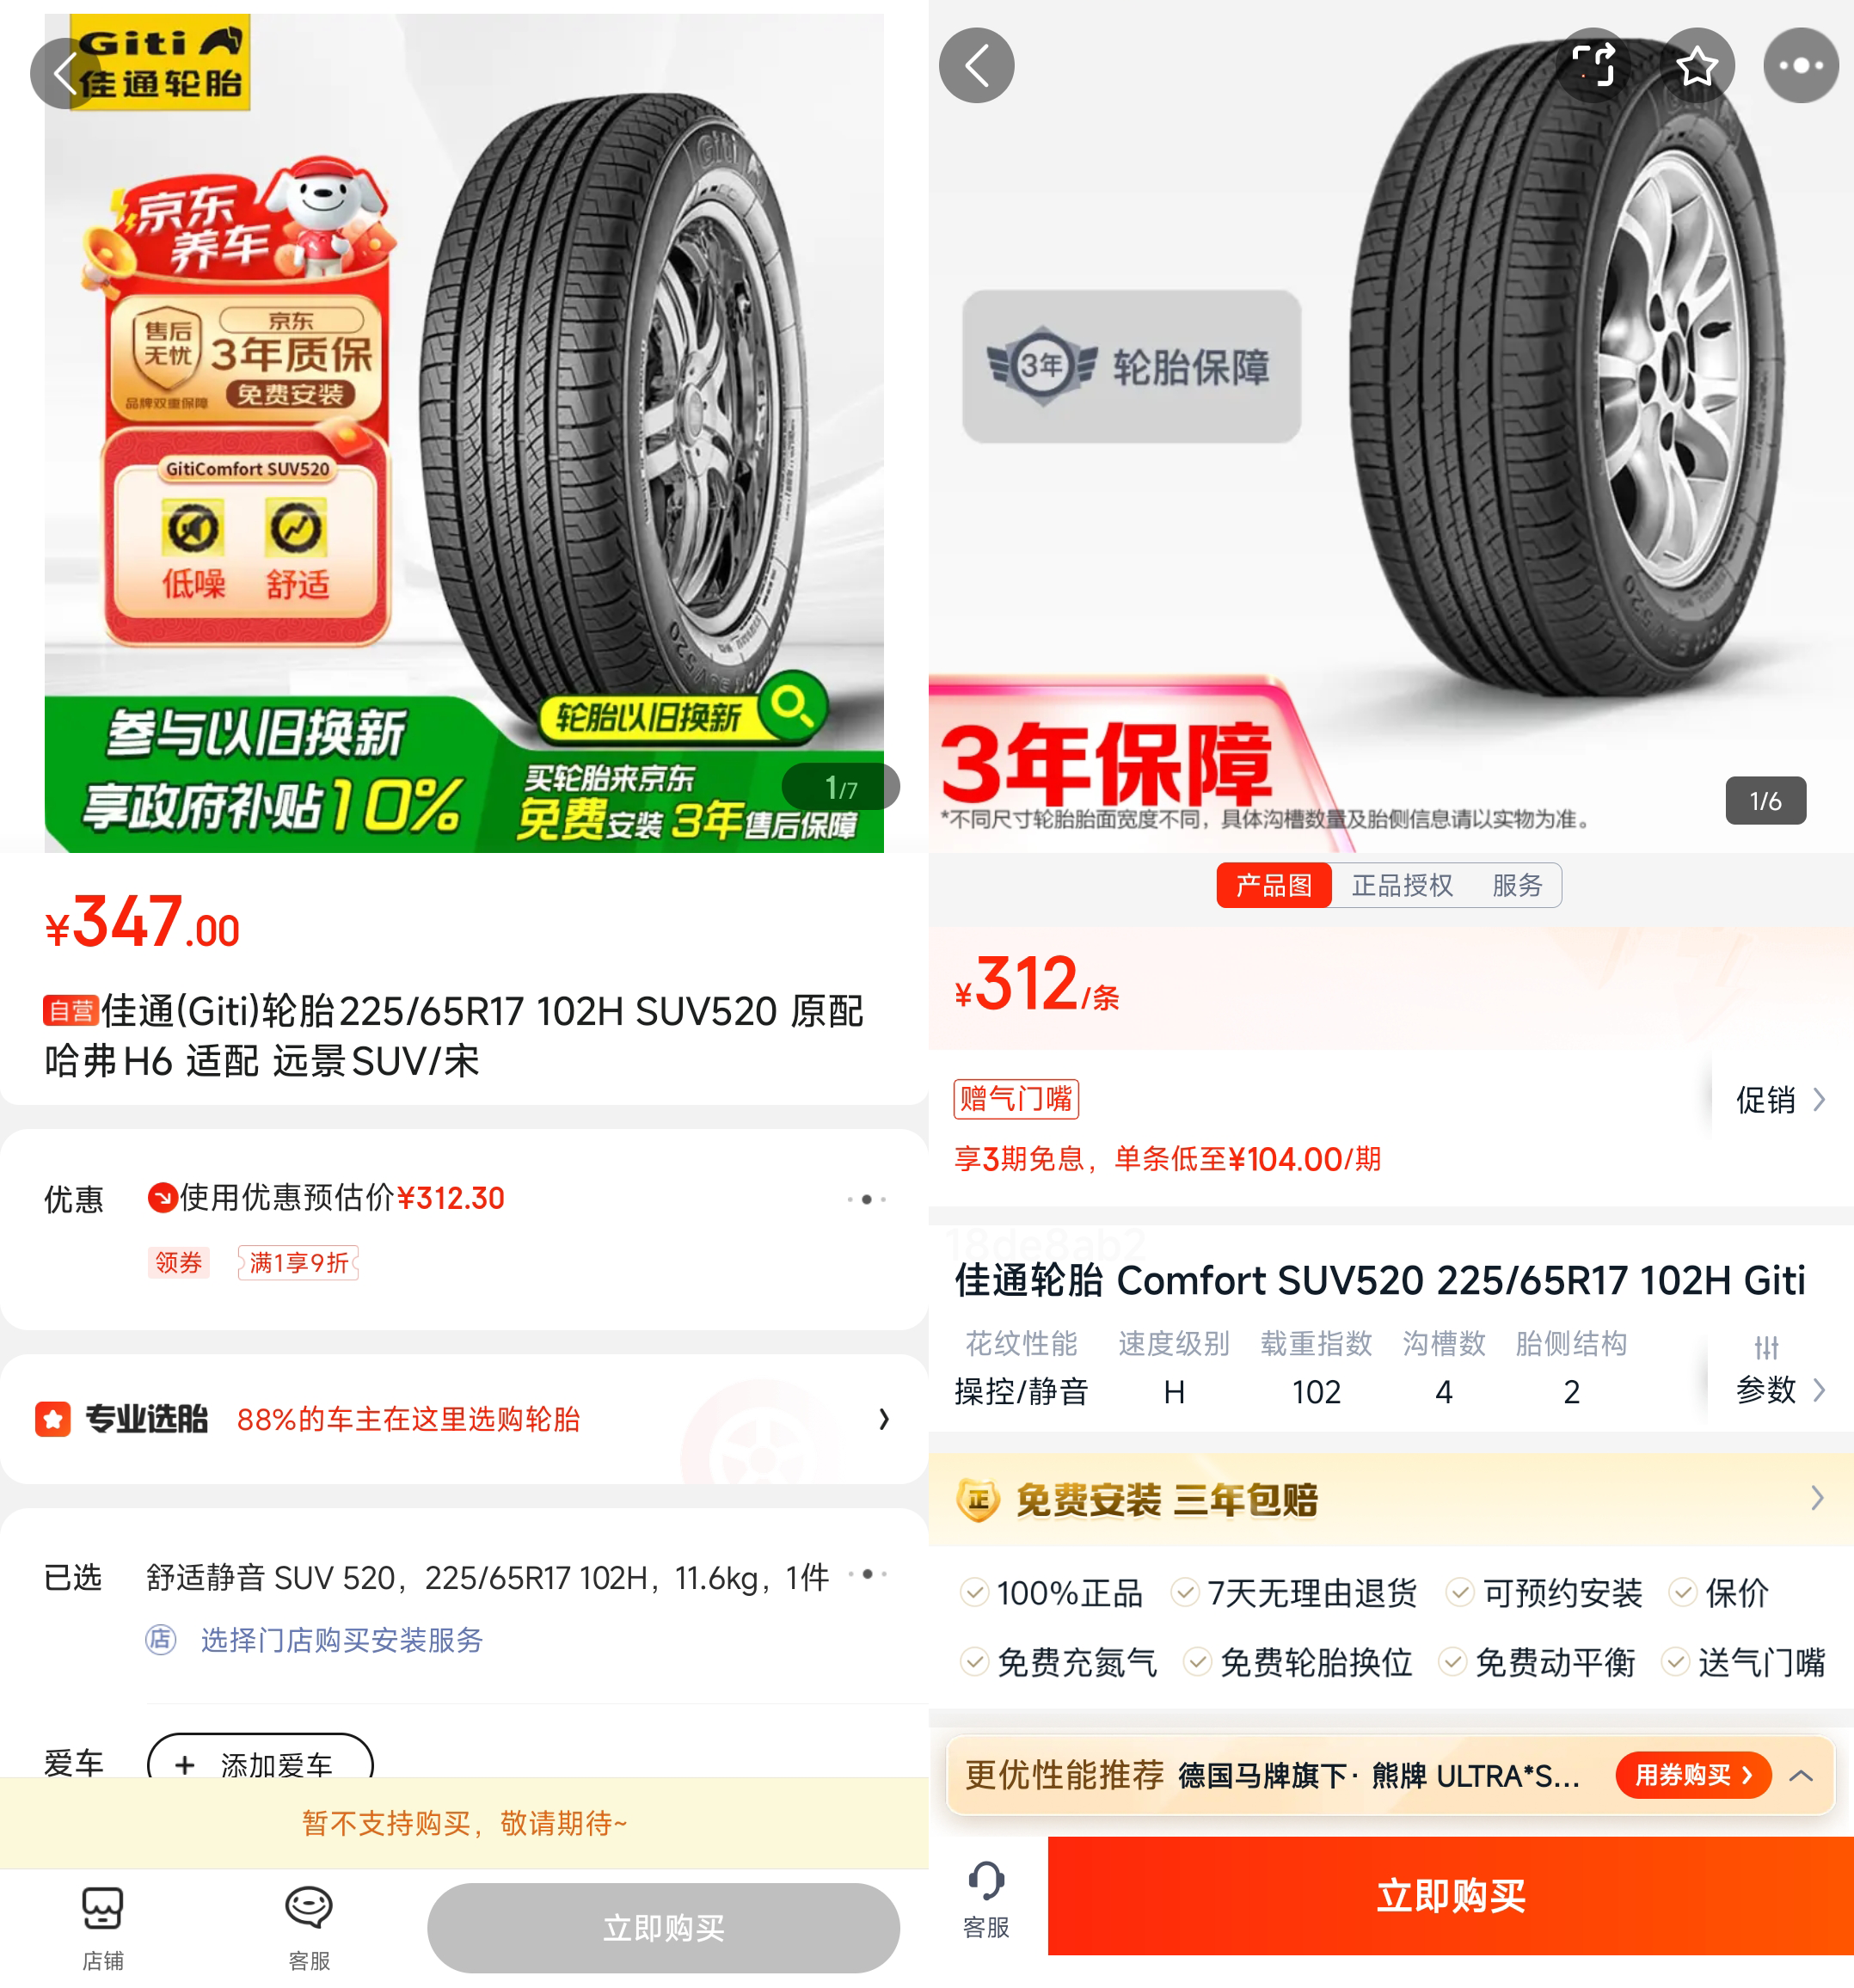Switch to the 正品授权 tab
This screenshot has width=1854, height=1988.
(x=1402, y=885)
